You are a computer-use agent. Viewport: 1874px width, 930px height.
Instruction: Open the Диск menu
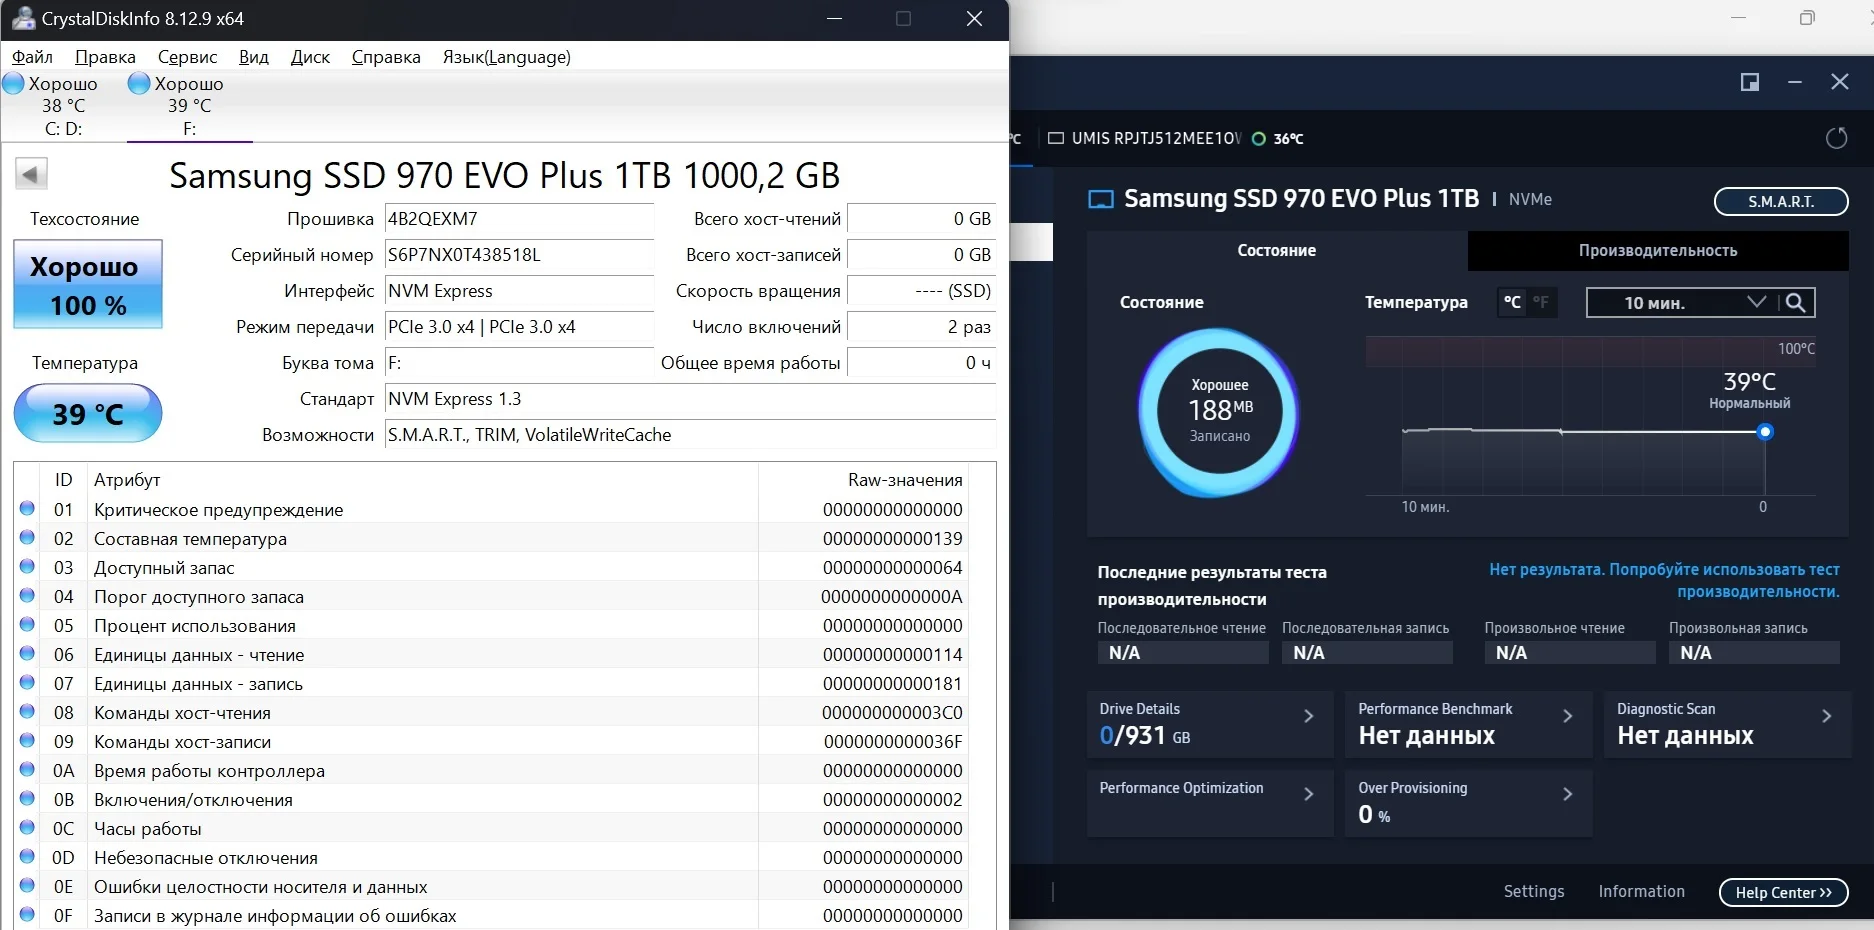pyautogui.click(x=310, y=57)
